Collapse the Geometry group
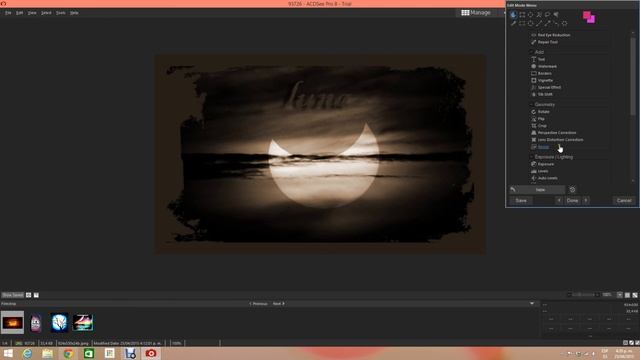The height and width of the screenshot is (360, 640). coord(532,104)
